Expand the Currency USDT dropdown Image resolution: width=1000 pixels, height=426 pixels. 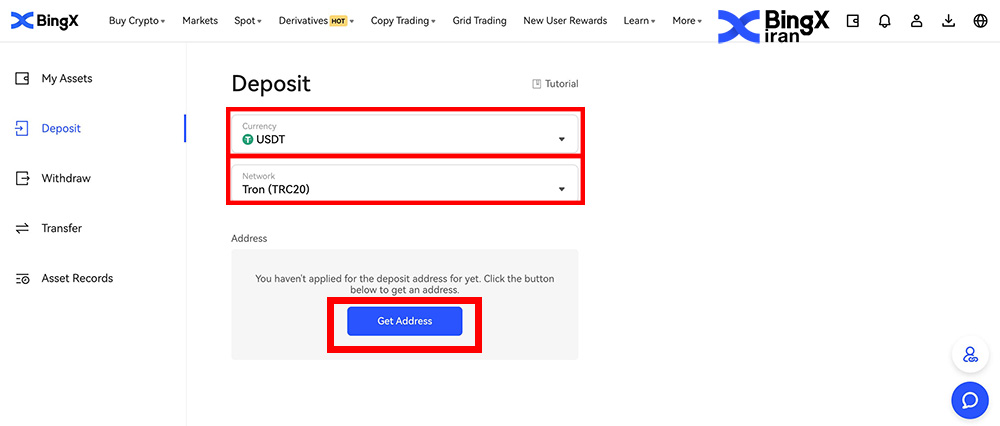[x=405, y=133]
